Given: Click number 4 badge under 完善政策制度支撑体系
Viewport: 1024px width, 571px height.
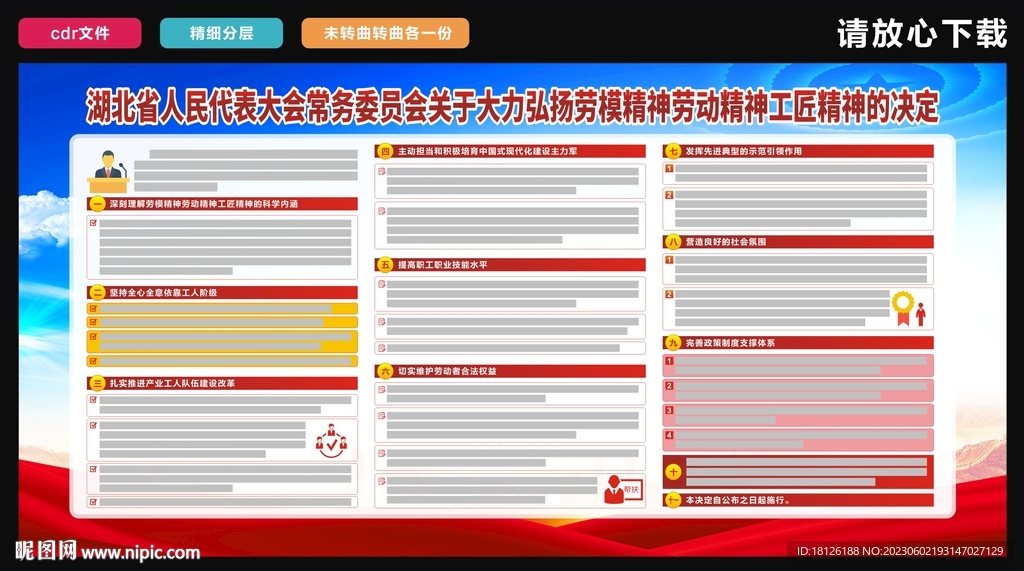Looking at the screenshot, I should 669,435.
